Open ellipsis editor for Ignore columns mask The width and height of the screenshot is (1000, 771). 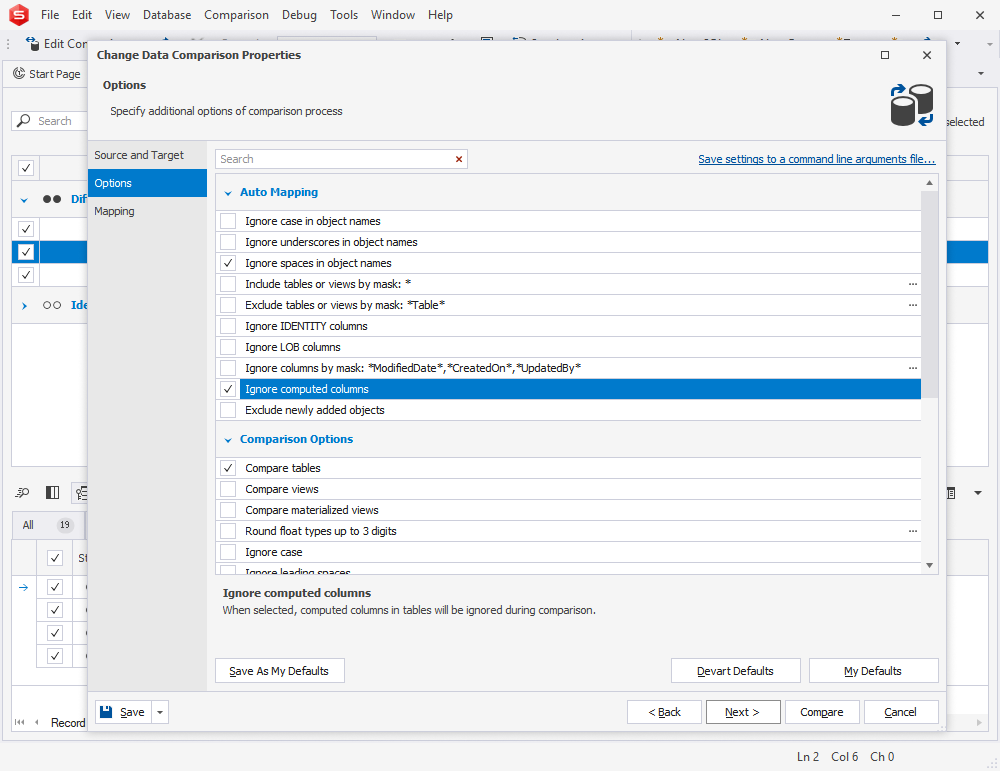point(913,368)
